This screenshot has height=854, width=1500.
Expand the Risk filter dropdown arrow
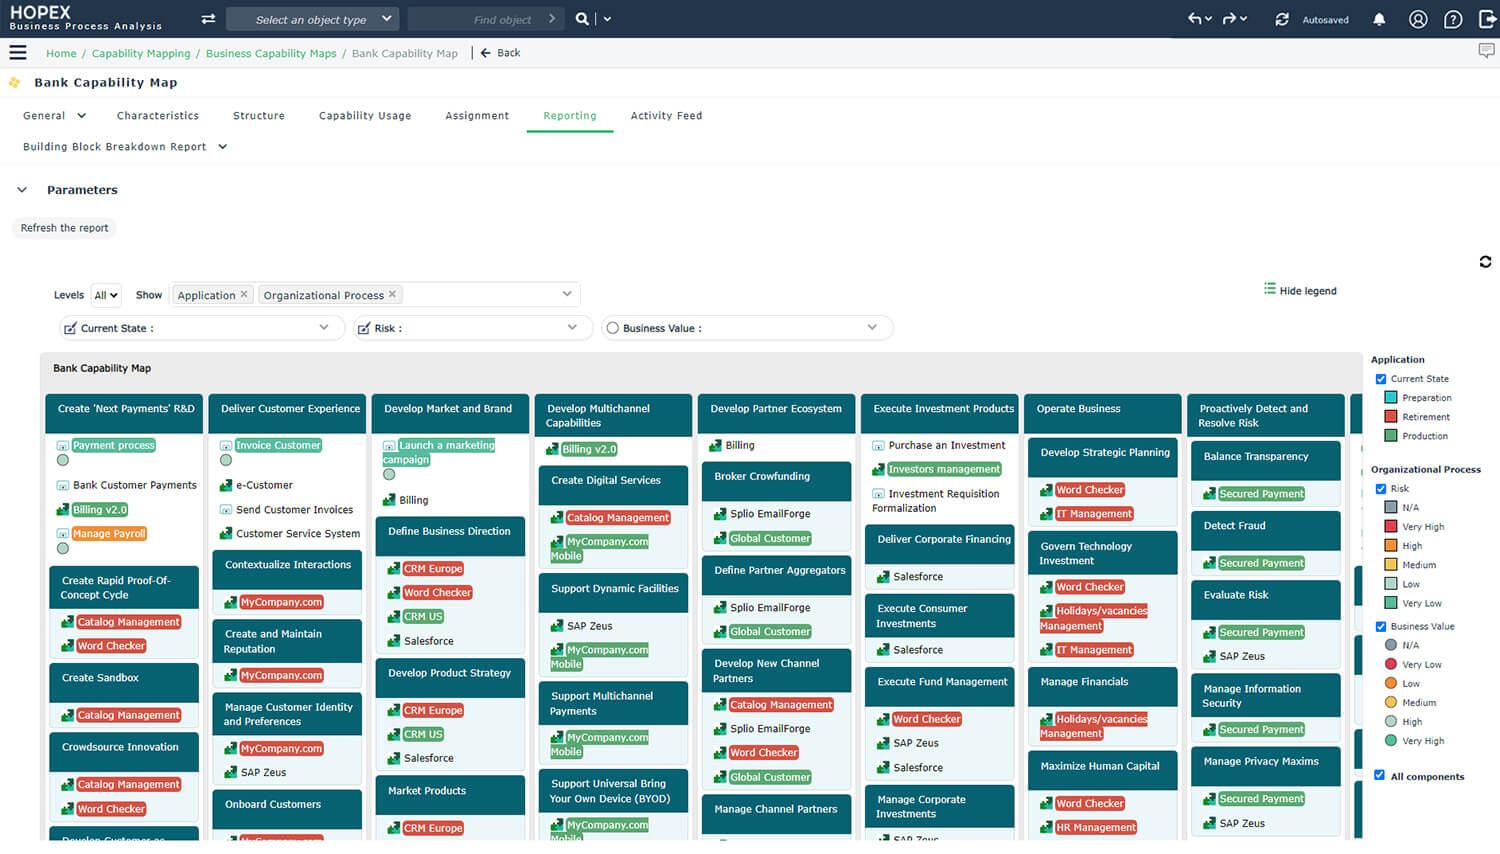tap(572, 327)
